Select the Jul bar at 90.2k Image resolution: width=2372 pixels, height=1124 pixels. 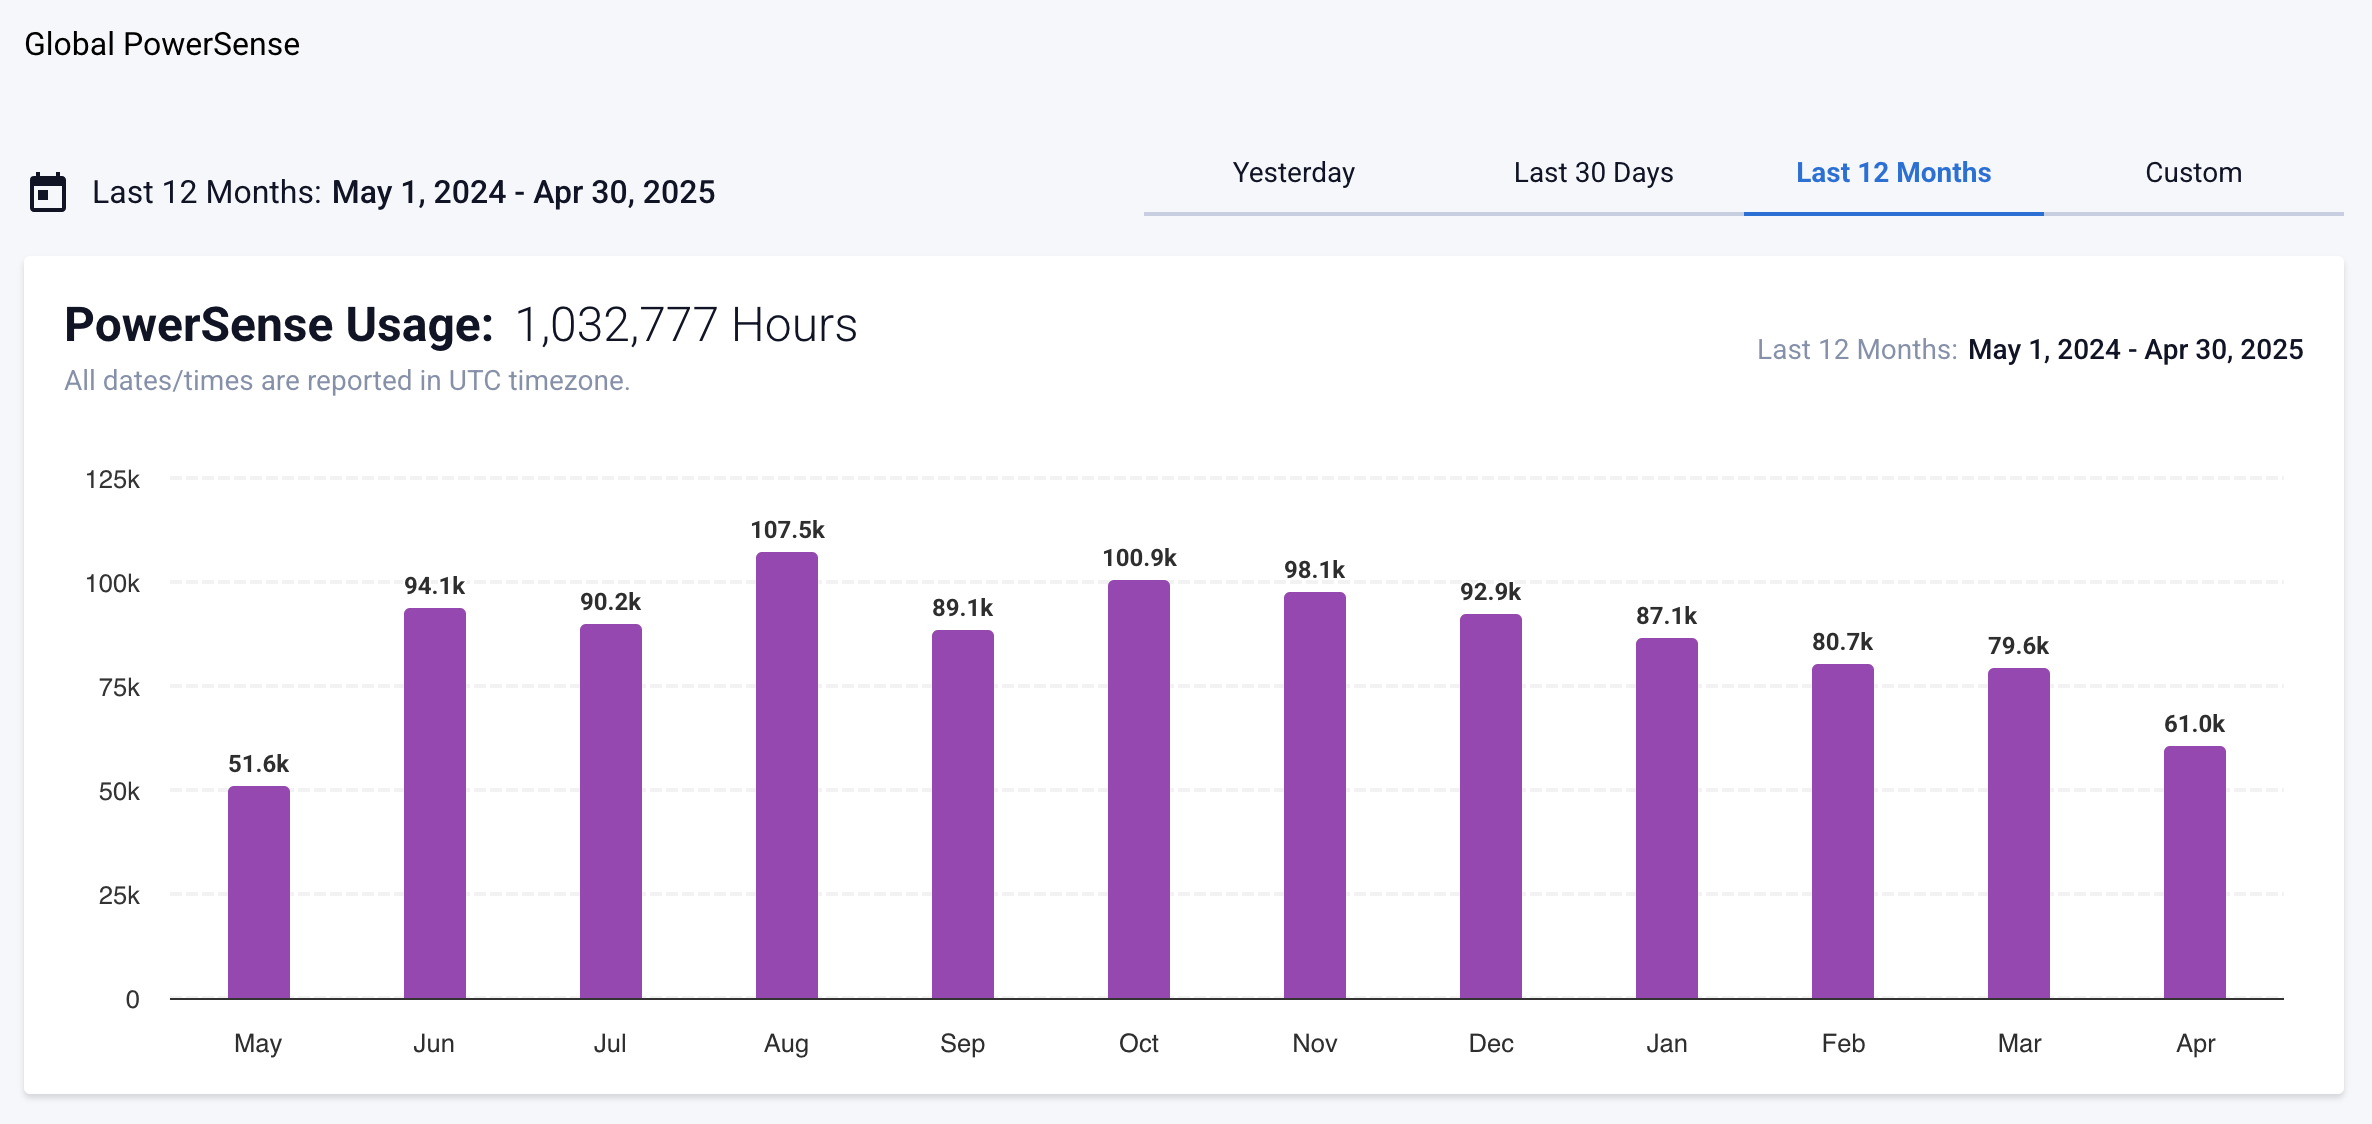(x=610, y=811)
